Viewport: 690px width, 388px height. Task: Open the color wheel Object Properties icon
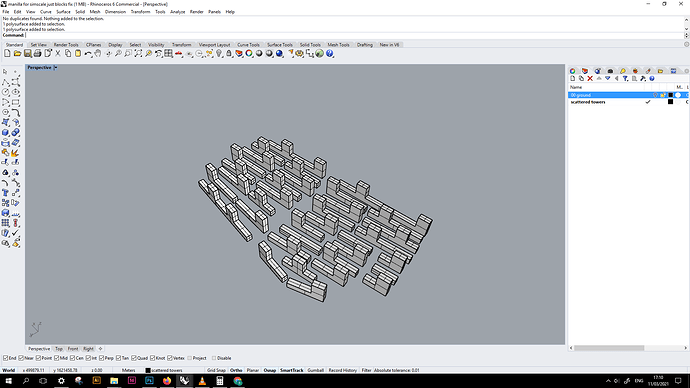[249, 53]
